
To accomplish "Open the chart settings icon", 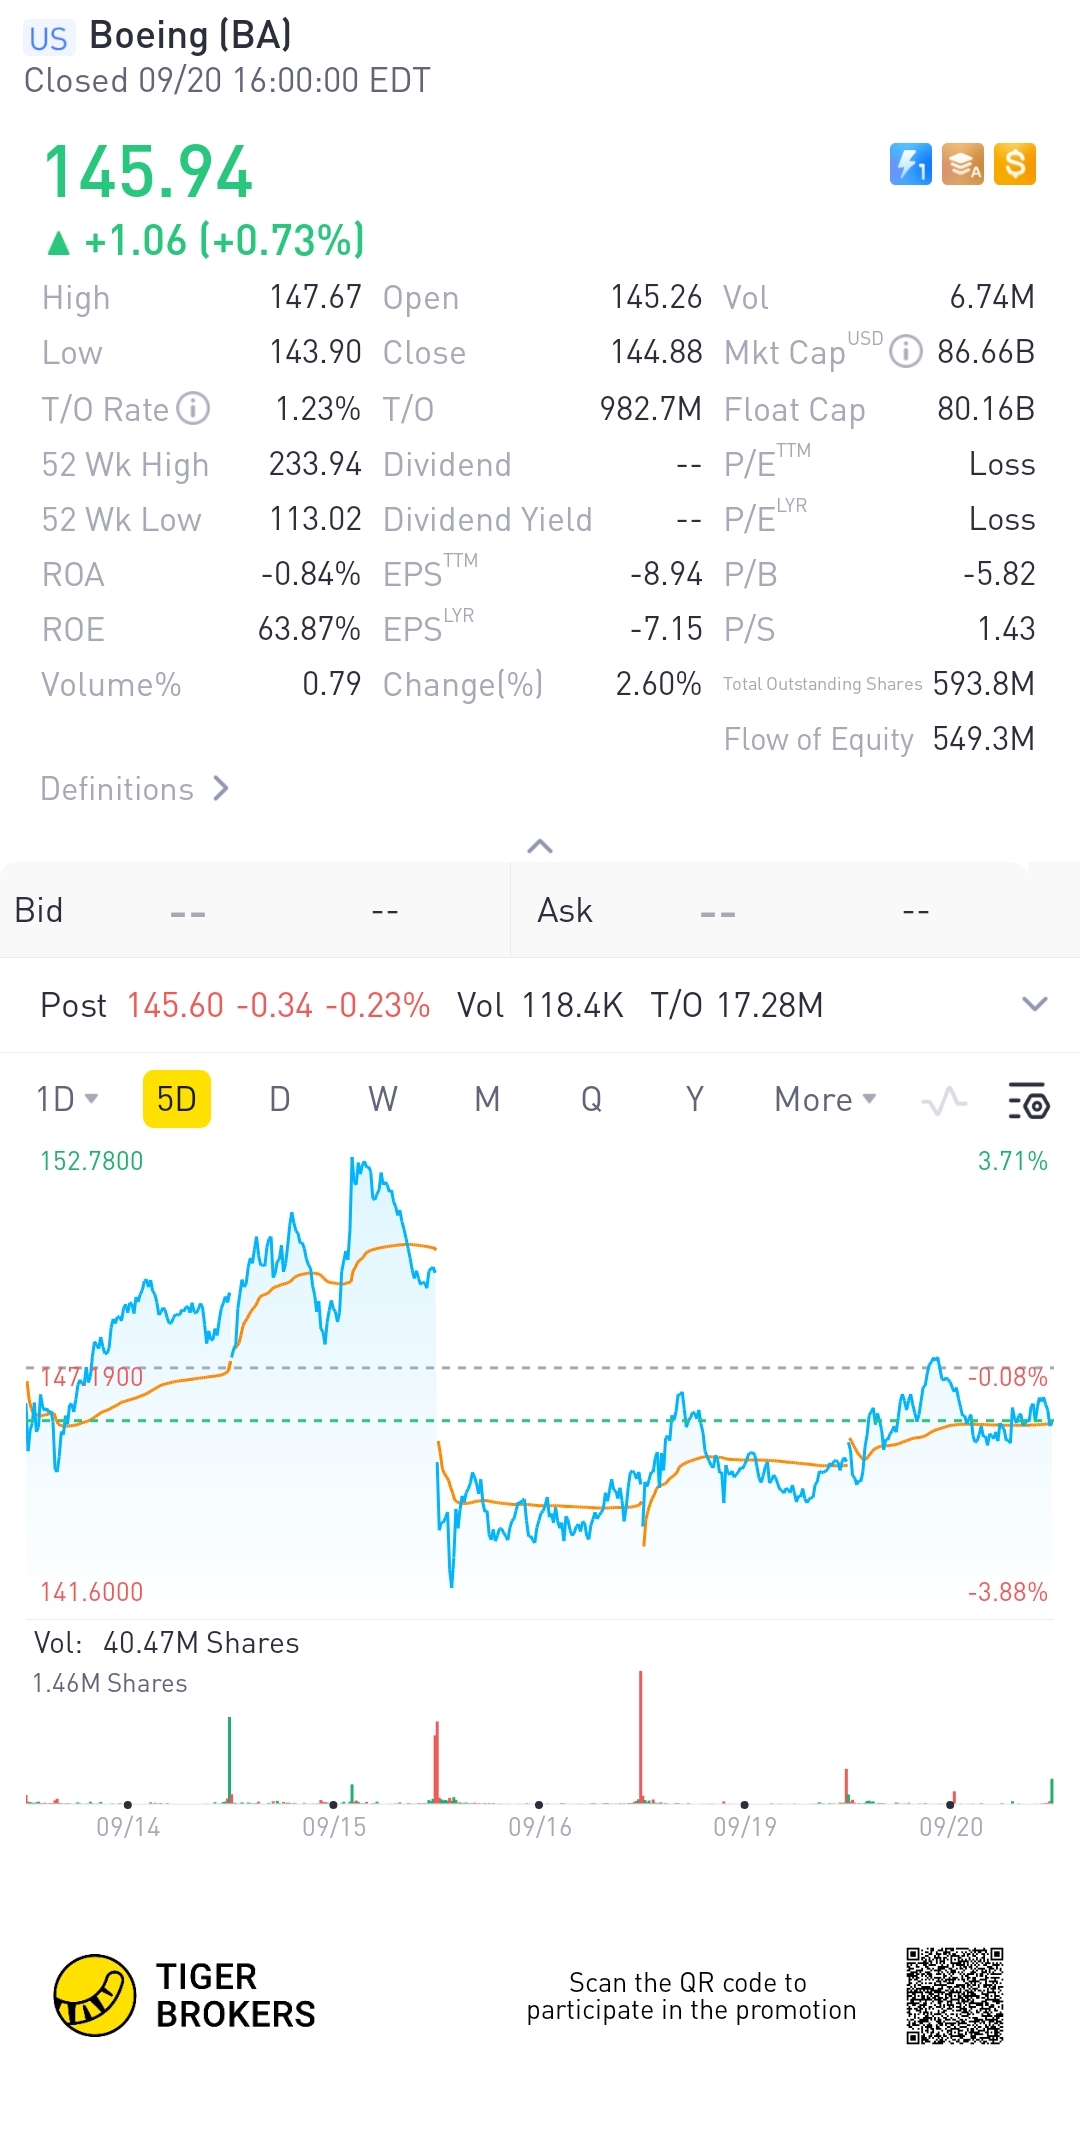I will 1027,1100.
